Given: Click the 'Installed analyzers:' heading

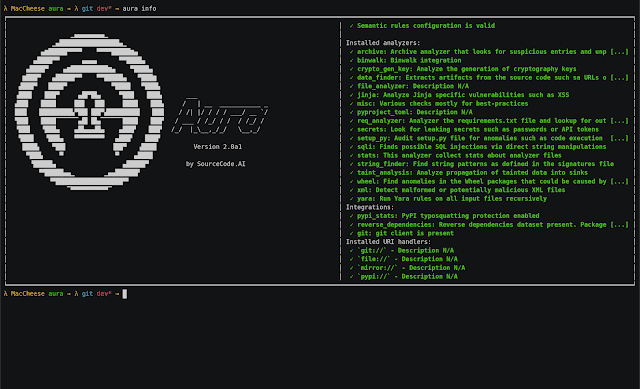Looking at the screenshot, I should [x=383, y=43].
